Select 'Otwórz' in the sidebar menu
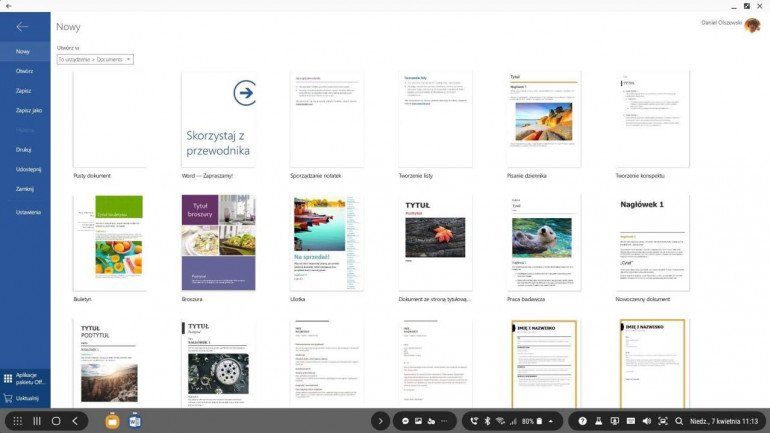The width and height of the screenshot is (770, 433). (x=24, y=71)
